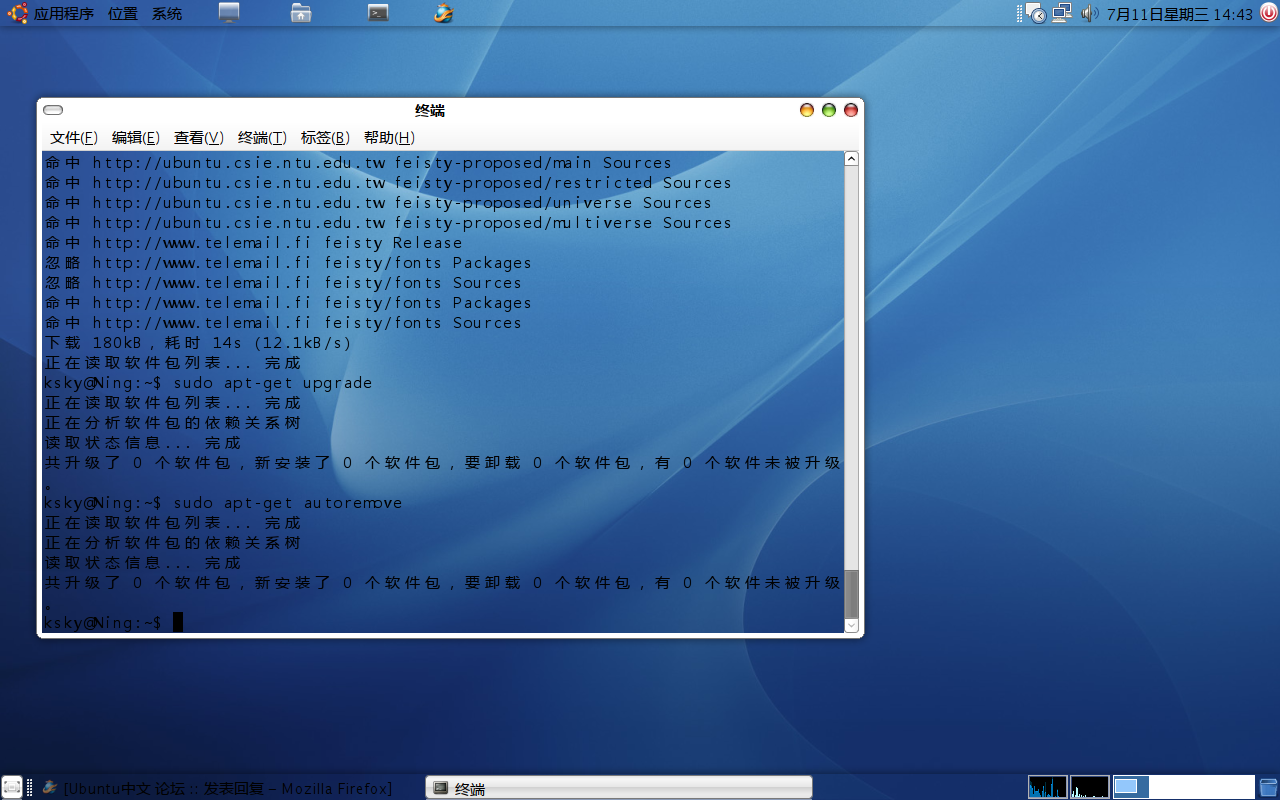Click the final ksky@Ning:~$ prompt cursor
Viewport: 1280px width, 800px height.
coord(178,623)
